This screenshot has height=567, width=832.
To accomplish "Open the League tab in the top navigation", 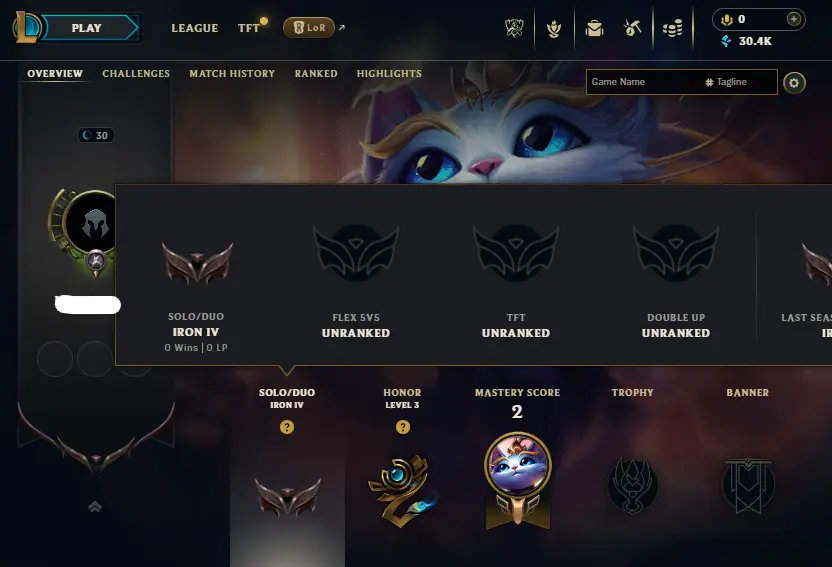I will click(195, 28).
